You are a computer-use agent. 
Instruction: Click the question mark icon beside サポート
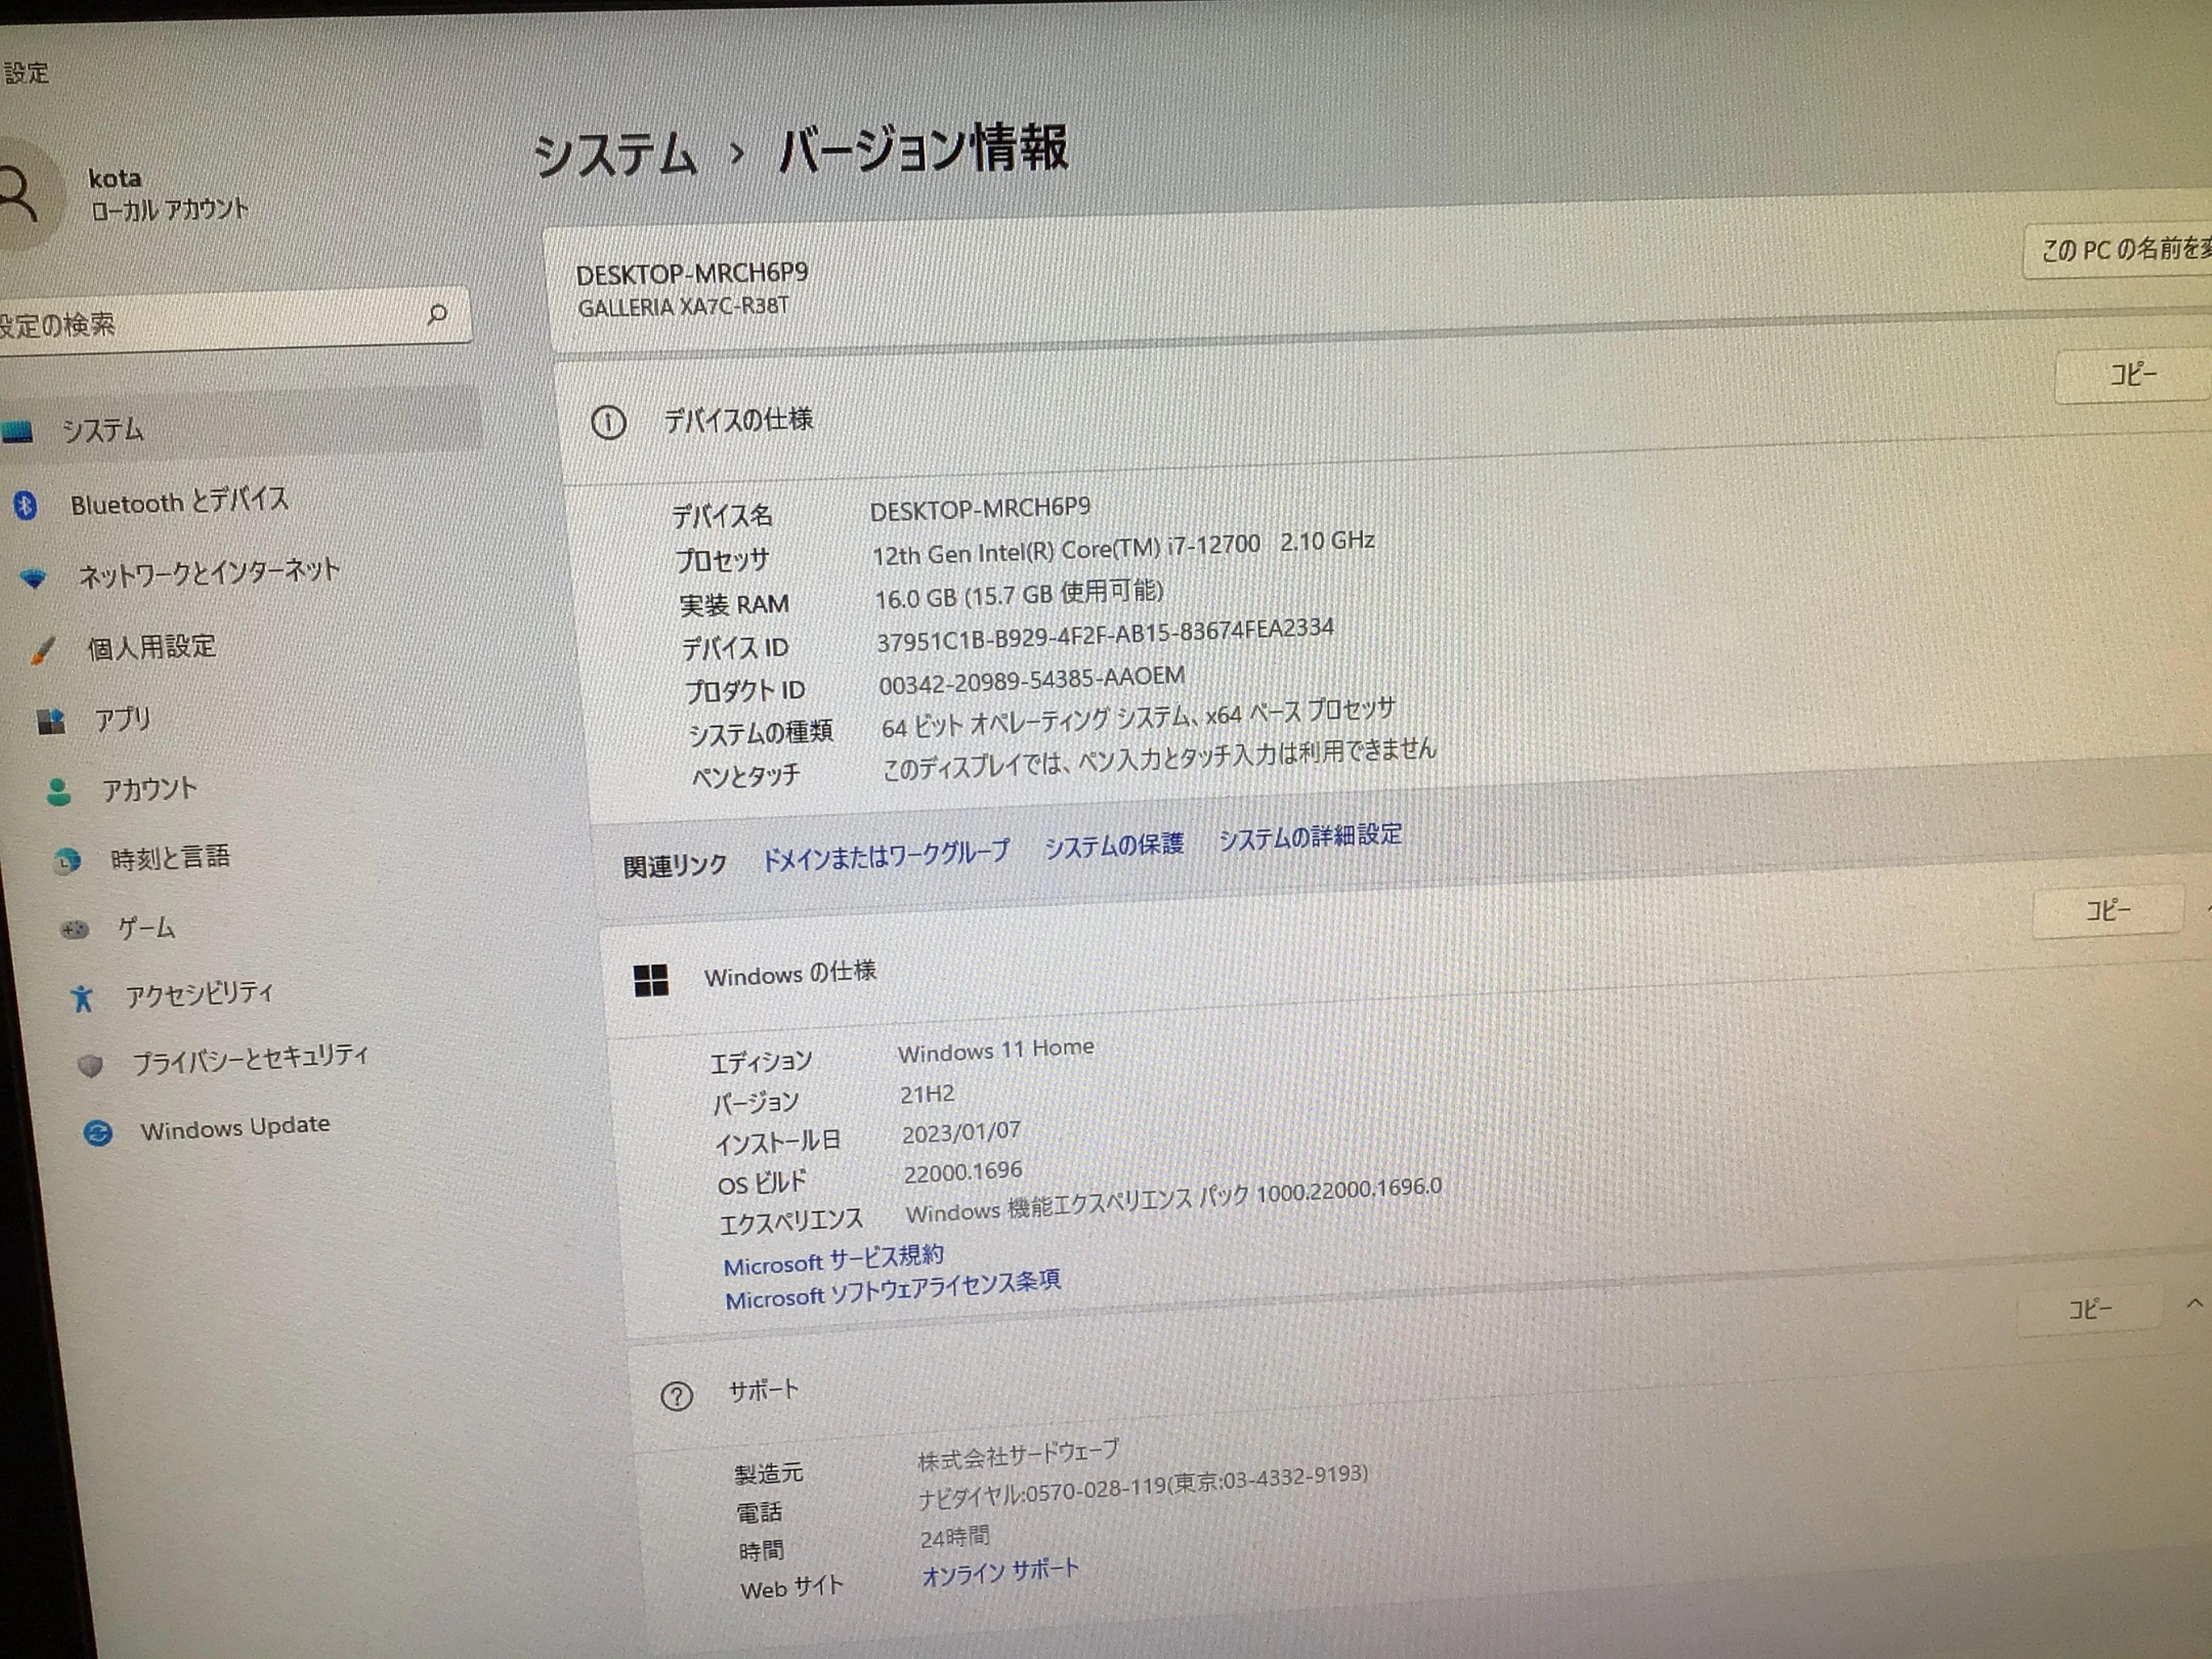tap(677, 1396)
